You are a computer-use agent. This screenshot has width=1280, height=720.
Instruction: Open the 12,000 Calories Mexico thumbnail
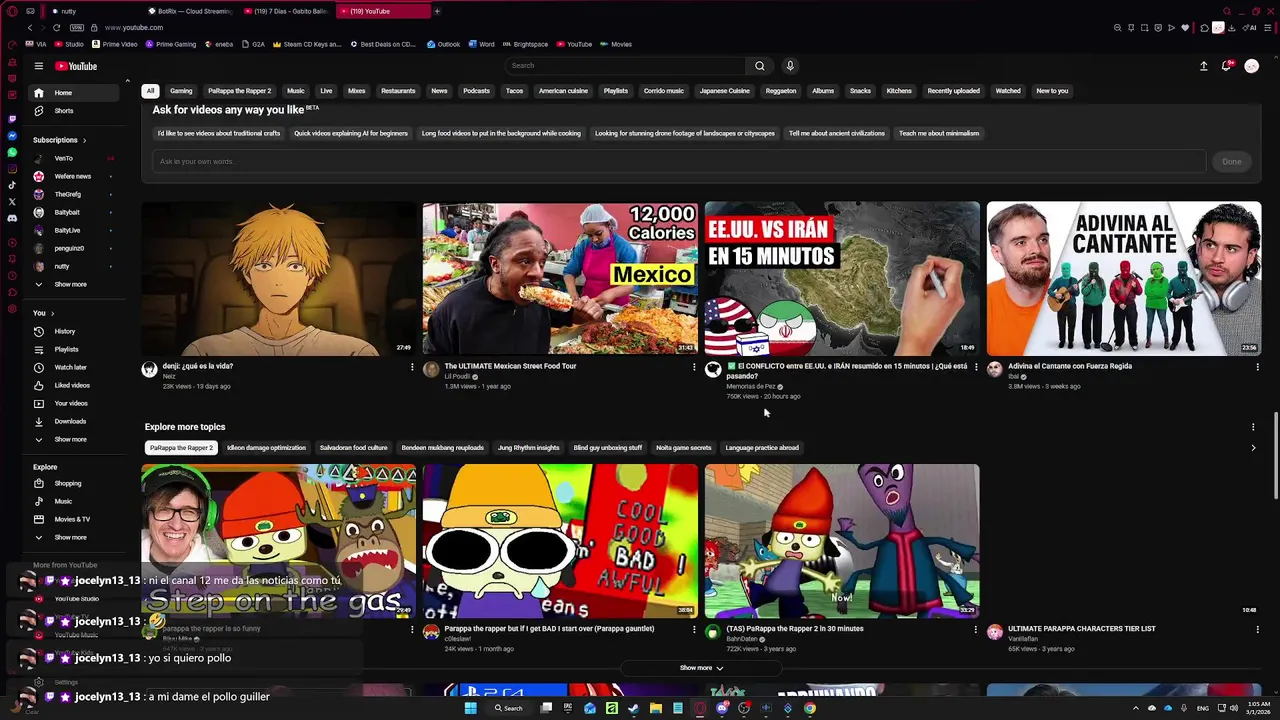point(560,279)
